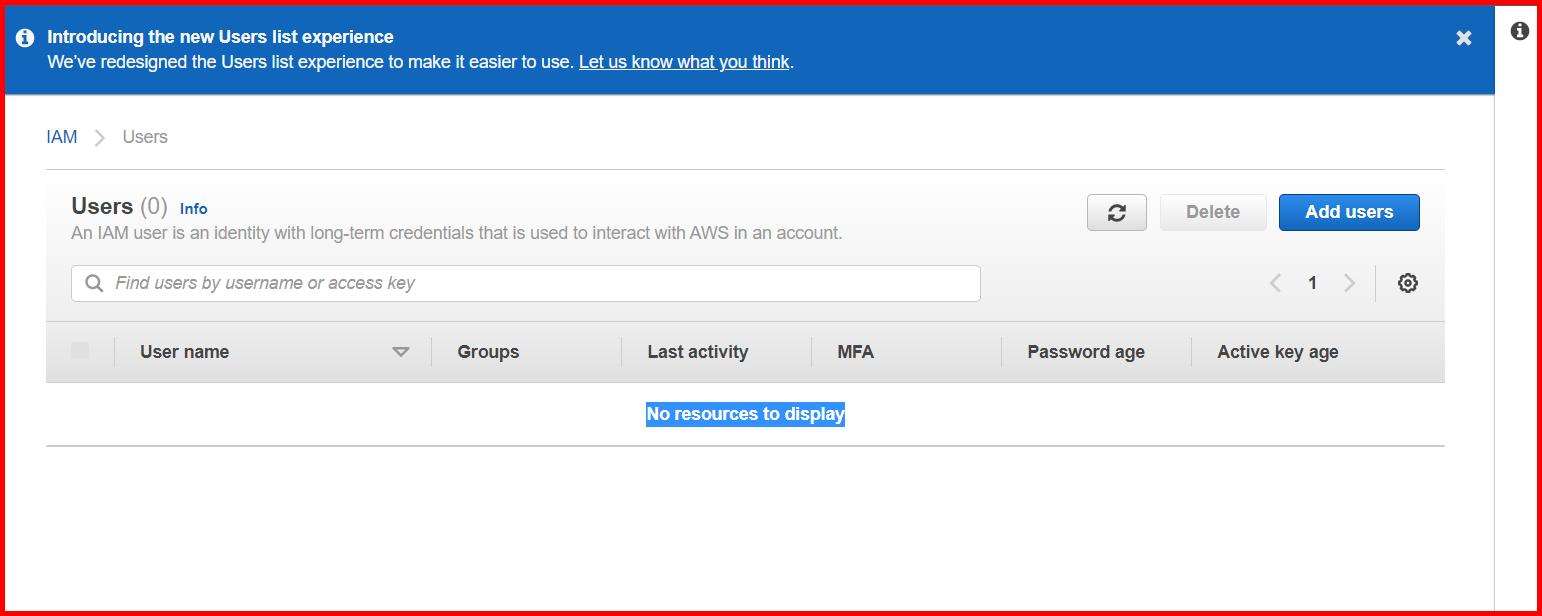Image resolution: width=1542 pixels, height=616 pixels.
Task: Select Users in the breadcrumb trail
Action: 145,136
